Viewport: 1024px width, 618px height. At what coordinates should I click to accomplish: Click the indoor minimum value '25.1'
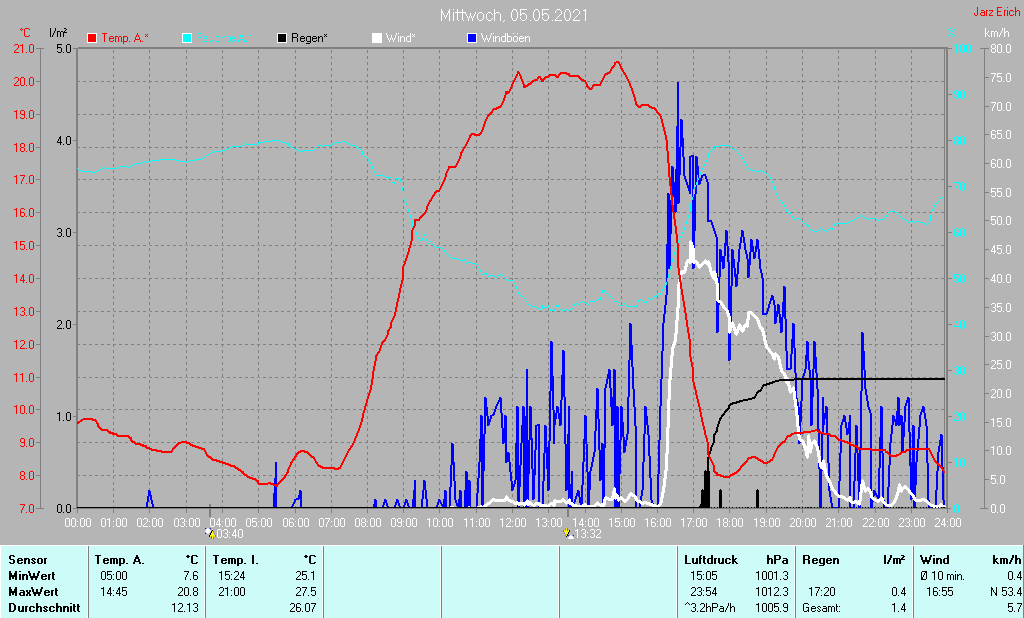pyautogui.click(x=306, y=576)
